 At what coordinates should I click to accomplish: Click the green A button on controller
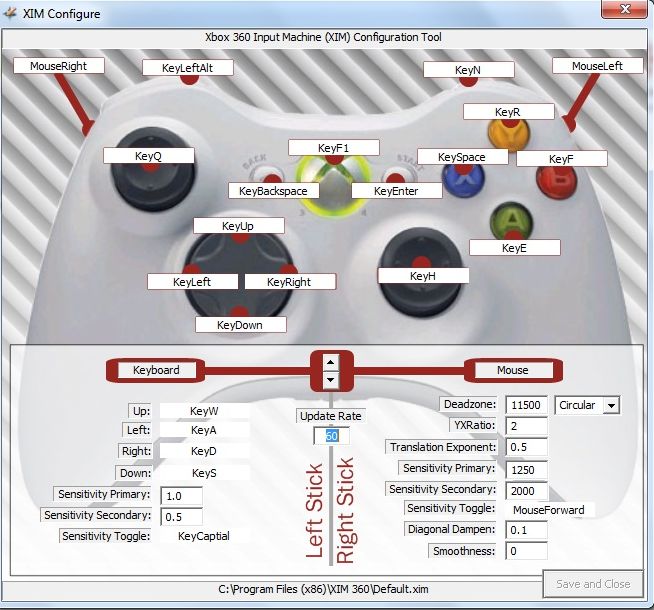pyautogui.click(x=511, y=221)
